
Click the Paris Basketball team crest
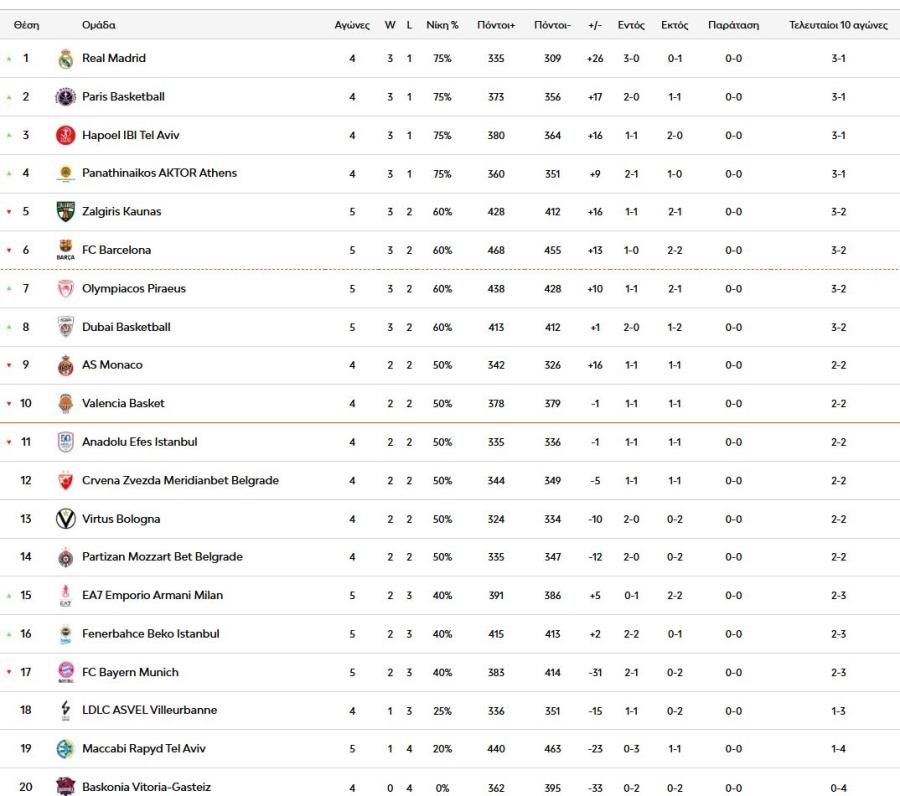pos(65,97)
